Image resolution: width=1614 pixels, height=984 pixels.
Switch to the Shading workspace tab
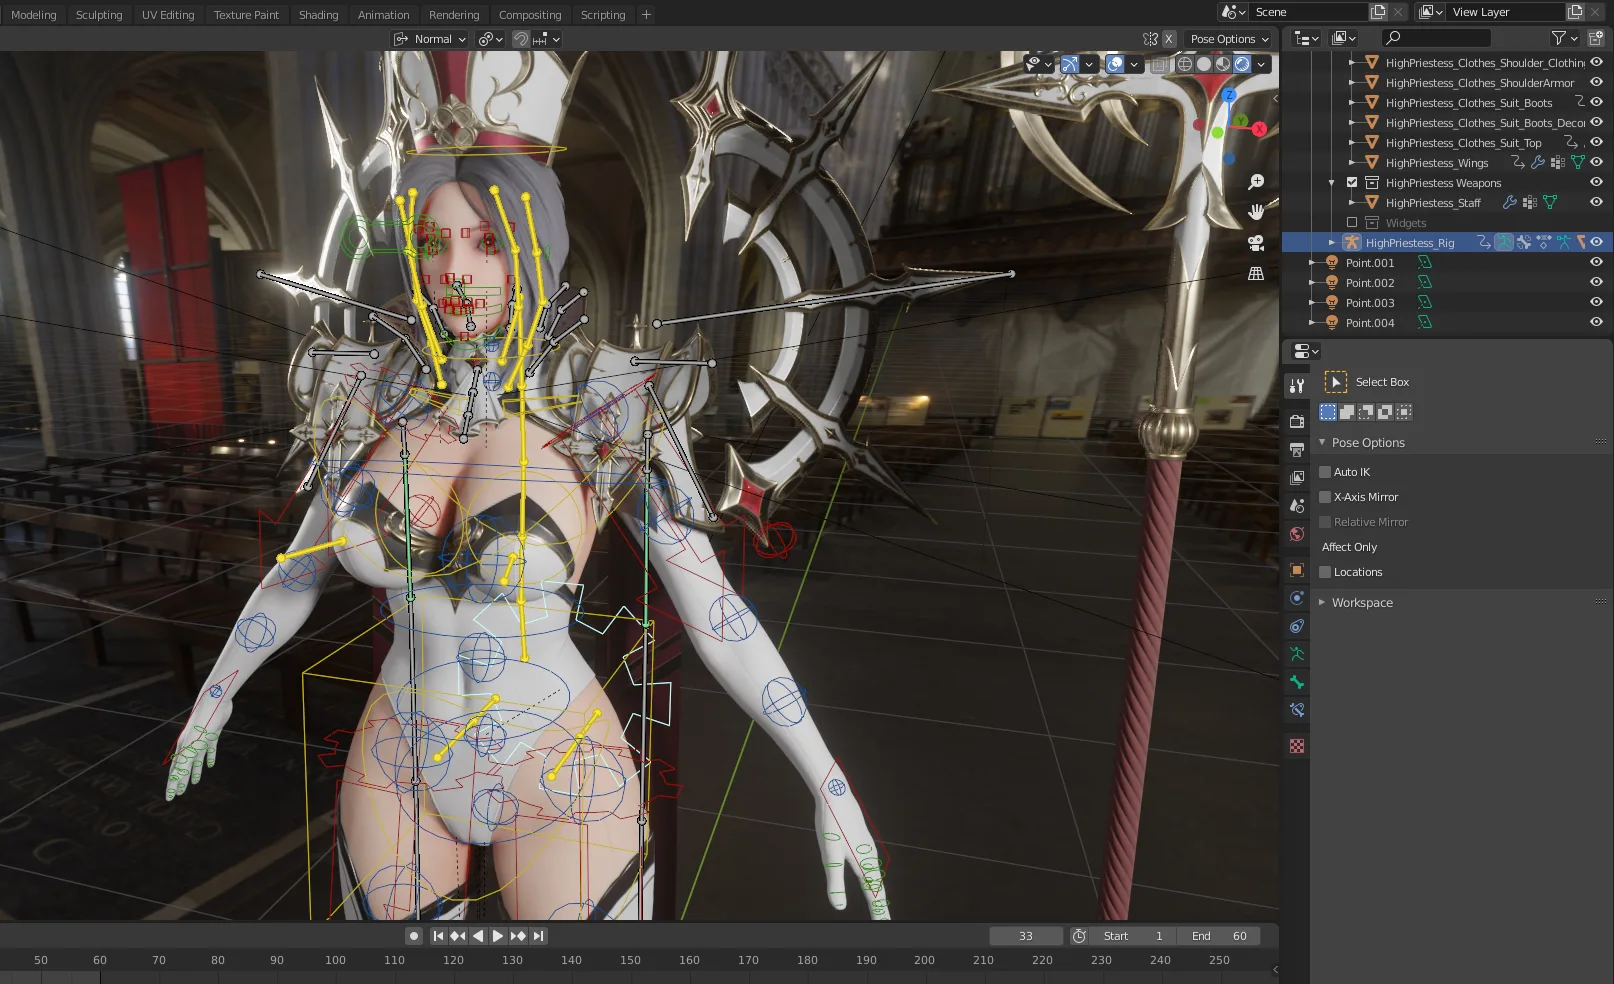pyautogui.click(x=318, y=14)
